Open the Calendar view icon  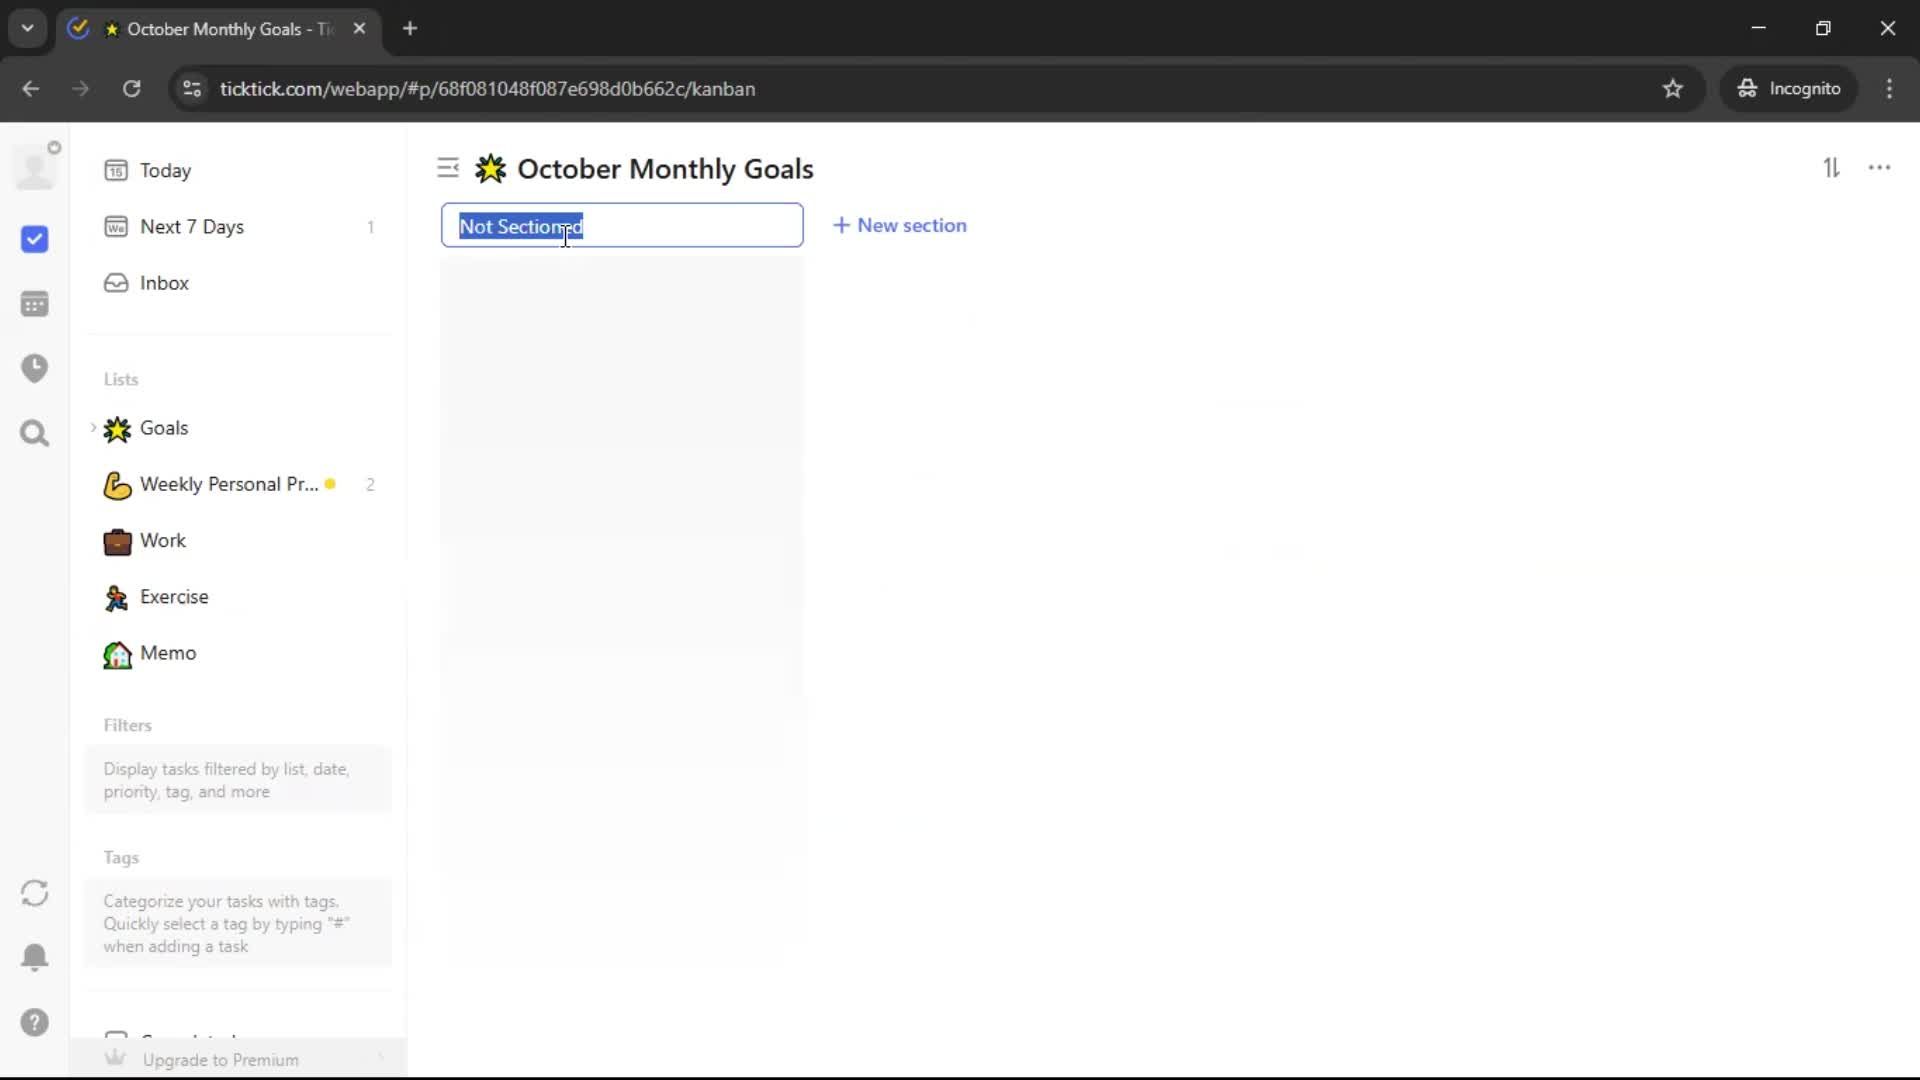(x=34, y=304)
